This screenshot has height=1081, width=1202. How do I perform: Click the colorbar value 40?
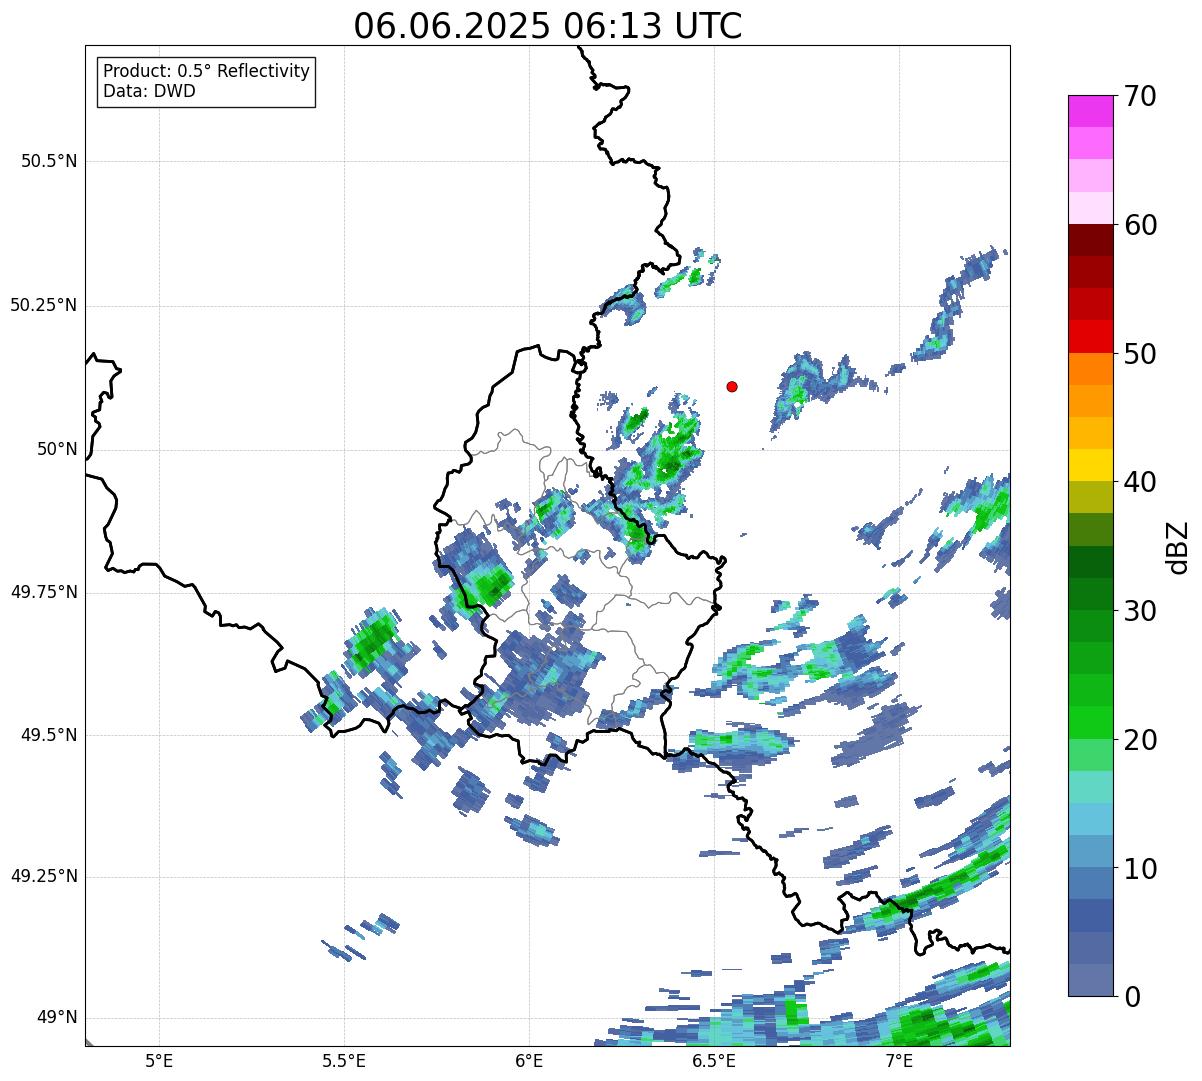[x=1140, y=482]
